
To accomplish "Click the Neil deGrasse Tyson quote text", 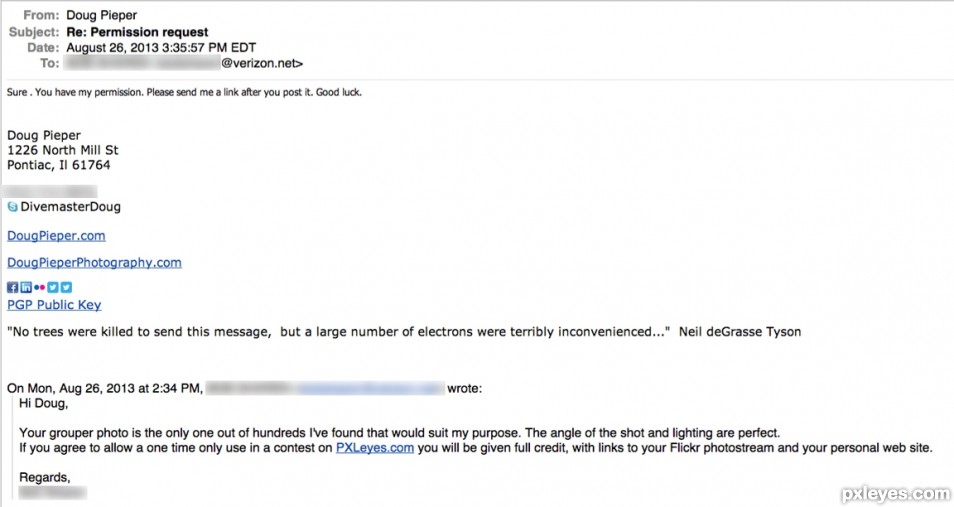I will 404,332.
